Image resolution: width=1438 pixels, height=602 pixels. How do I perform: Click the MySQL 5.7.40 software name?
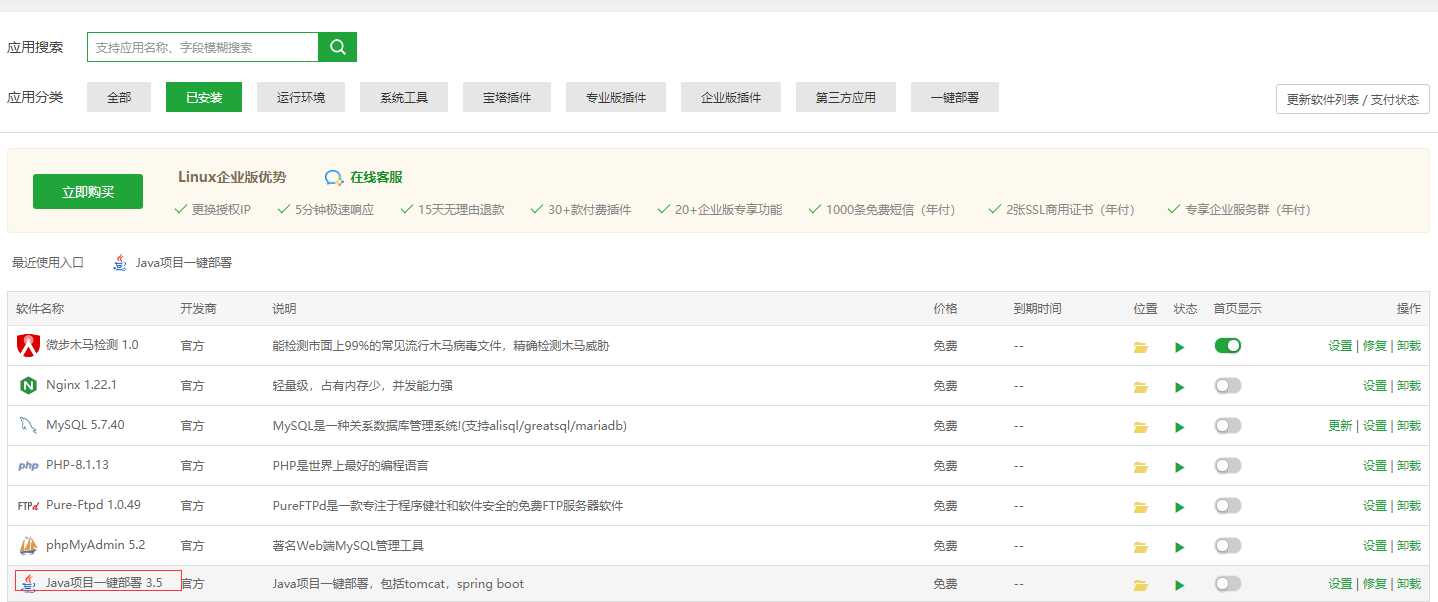[x=85, y=425]
